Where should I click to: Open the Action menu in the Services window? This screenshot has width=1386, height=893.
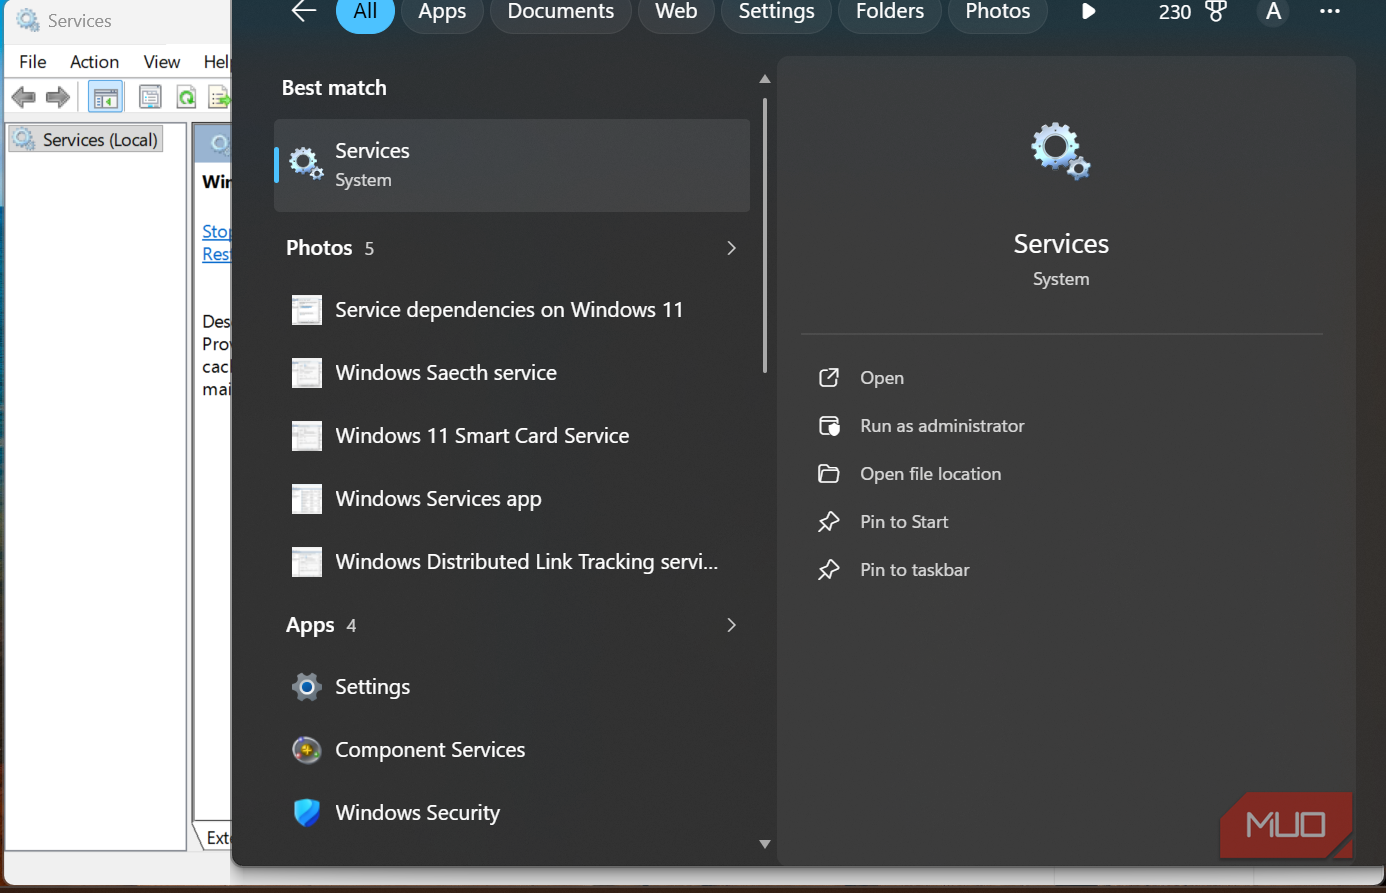click(94, 62)
